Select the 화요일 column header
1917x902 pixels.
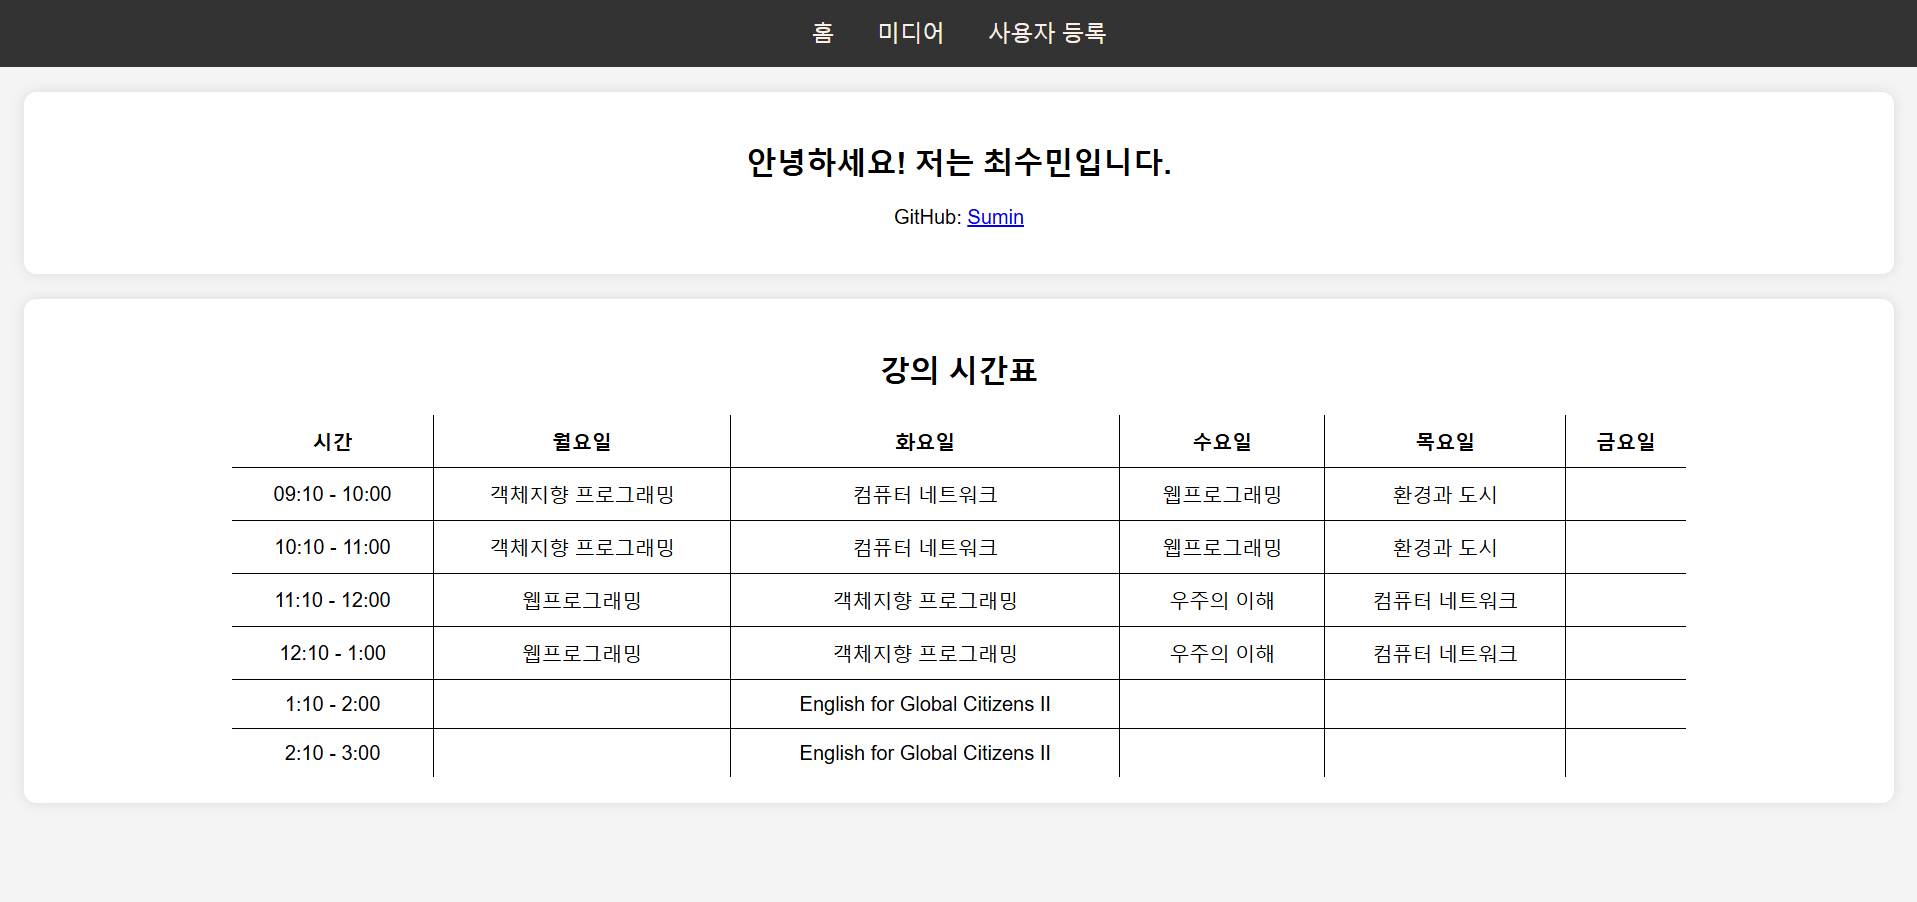[x=924, y=441]
